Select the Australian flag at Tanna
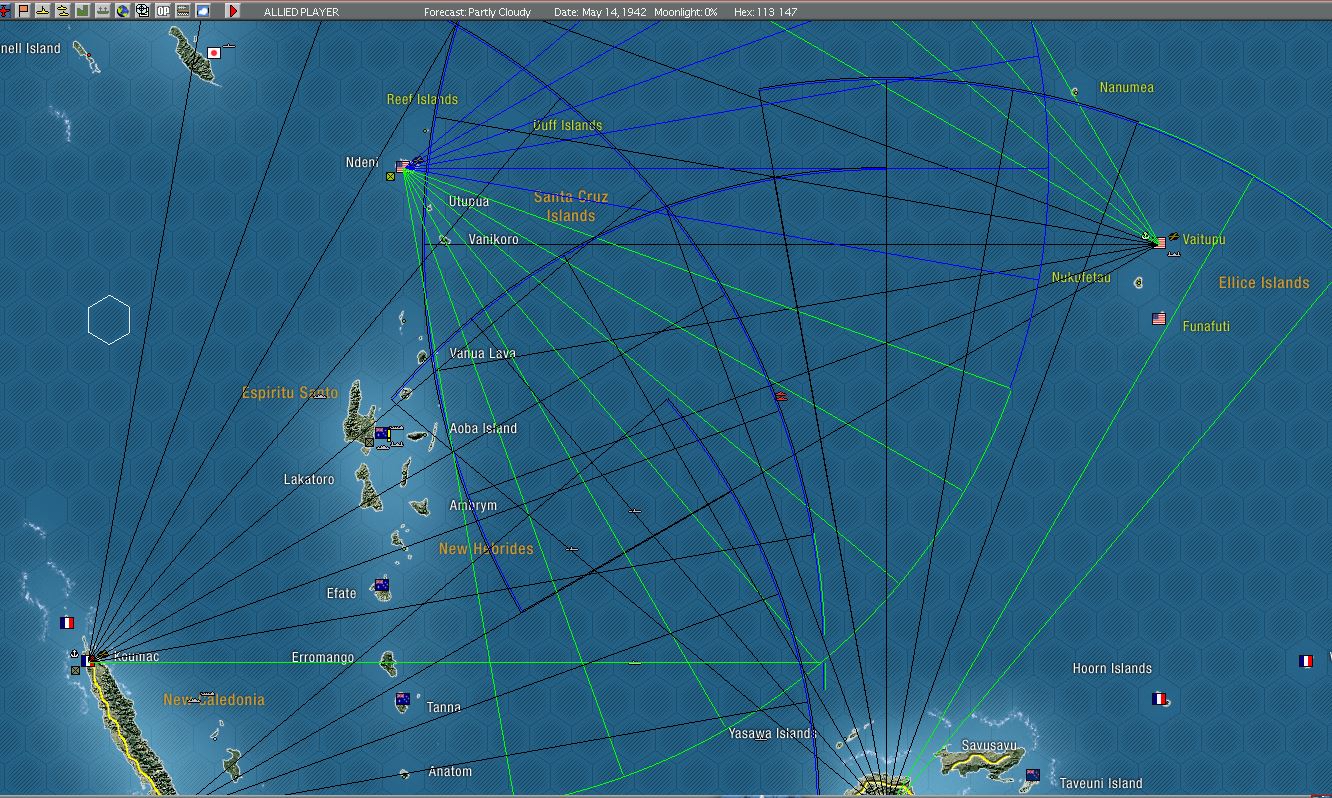 403,700
